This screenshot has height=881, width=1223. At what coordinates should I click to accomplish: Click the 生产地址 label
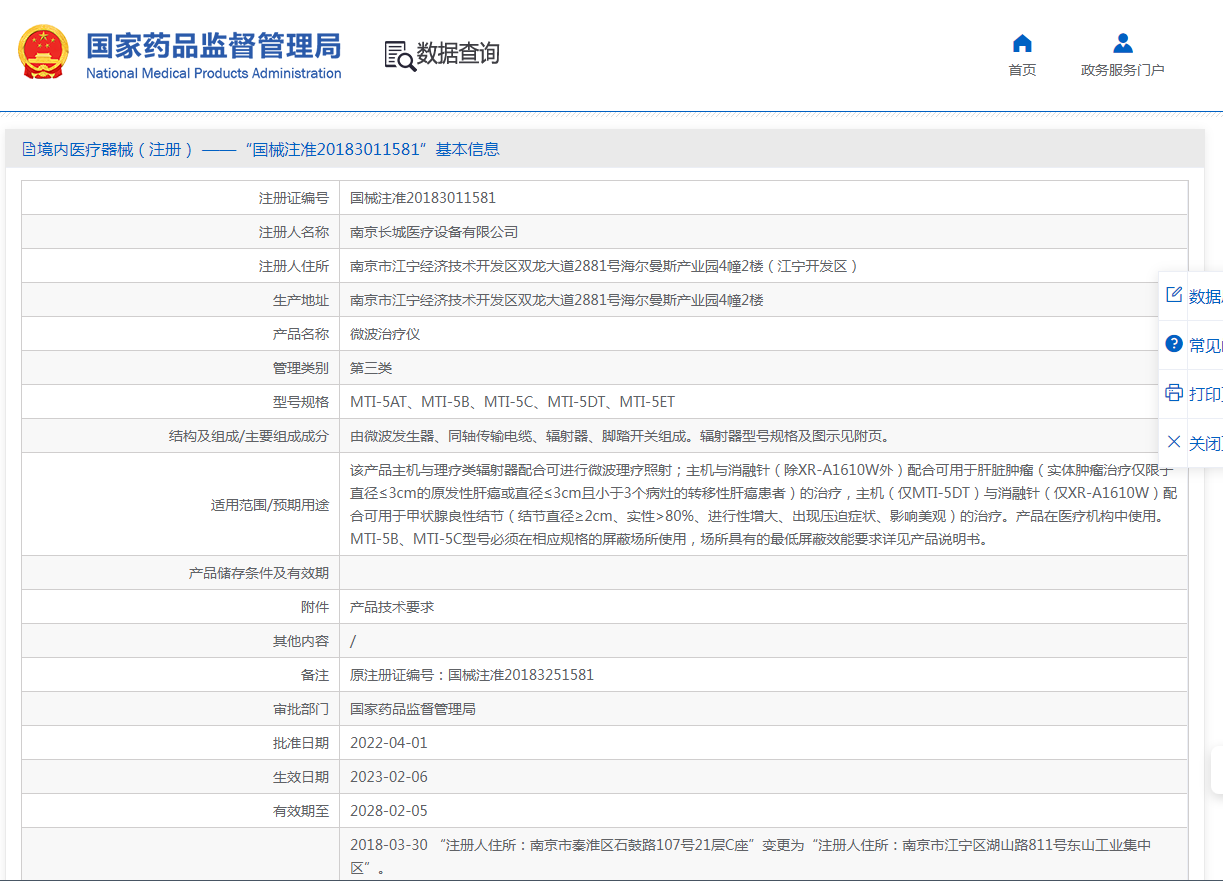(x=301, y=300)
